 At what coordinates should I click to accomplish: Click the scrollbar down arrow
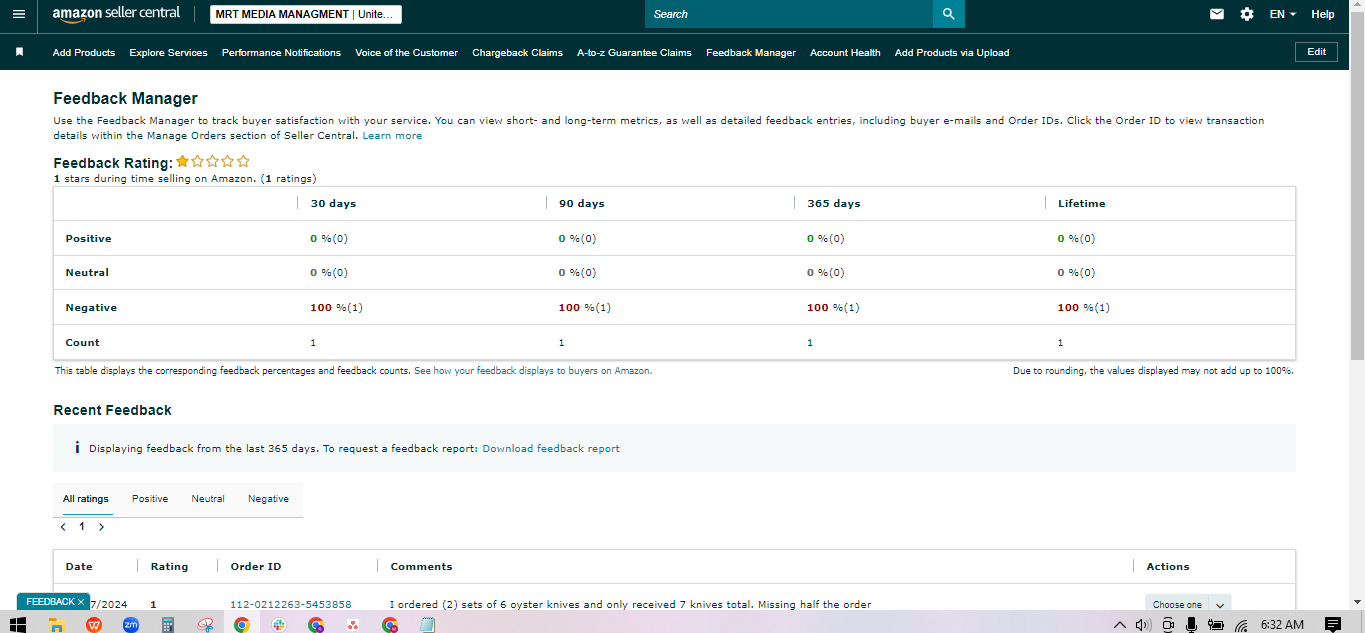(1357, 602)
